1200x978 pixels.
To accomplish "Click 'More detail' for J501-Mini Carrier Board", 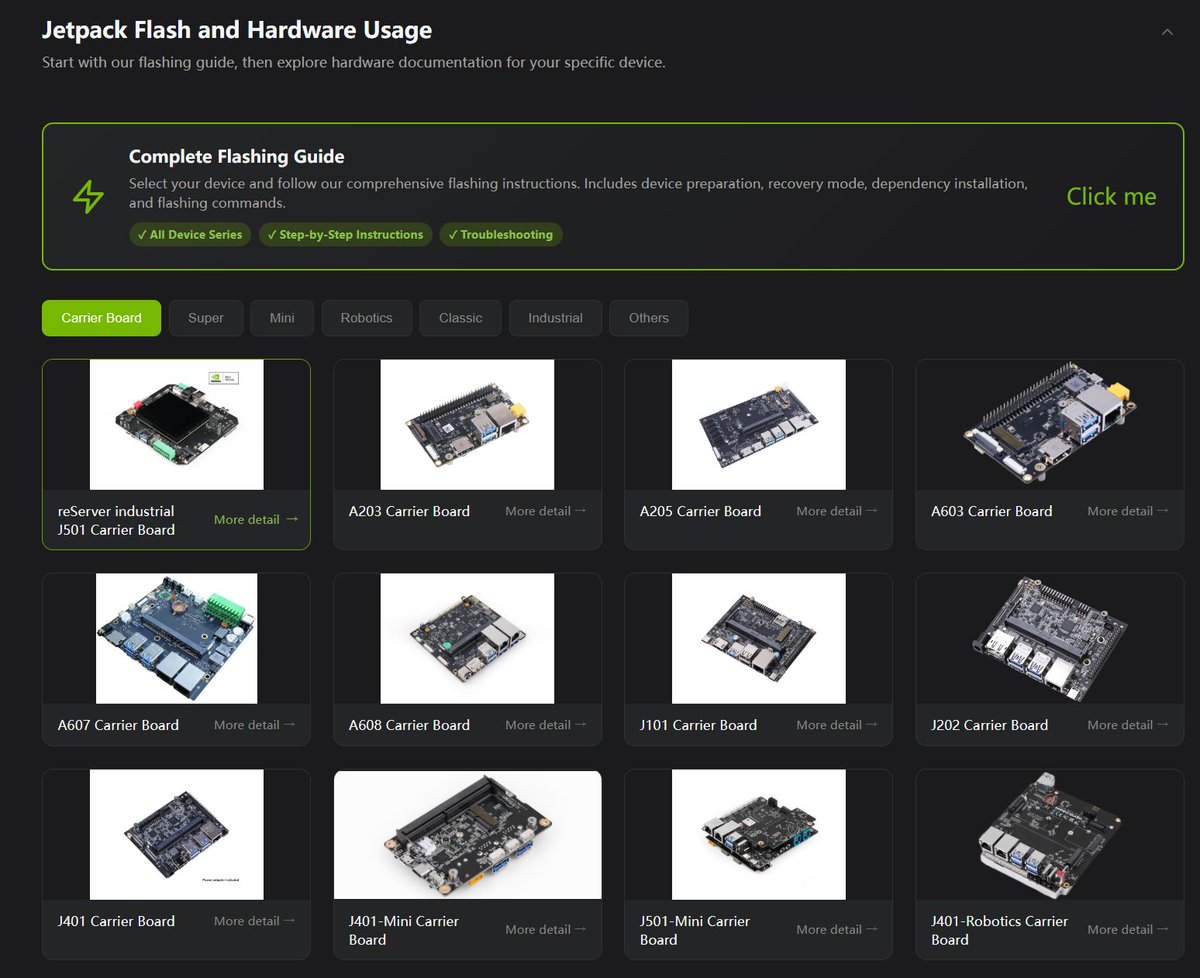I will point(837,930).
